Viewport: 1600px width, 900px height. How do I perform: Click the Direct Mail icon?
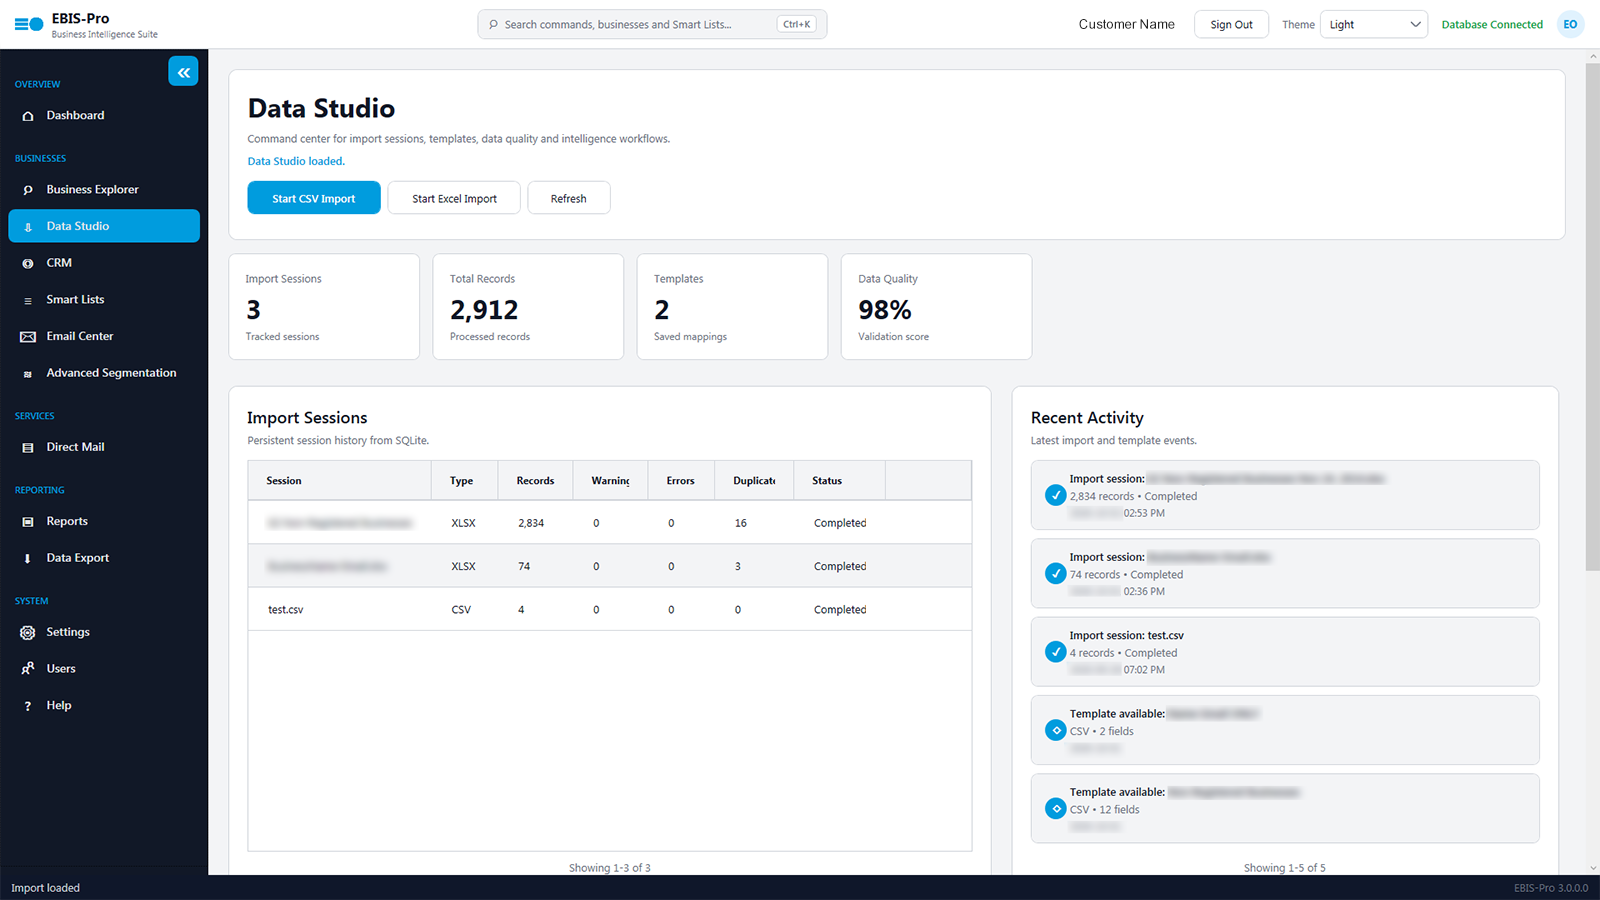[28, 448]
